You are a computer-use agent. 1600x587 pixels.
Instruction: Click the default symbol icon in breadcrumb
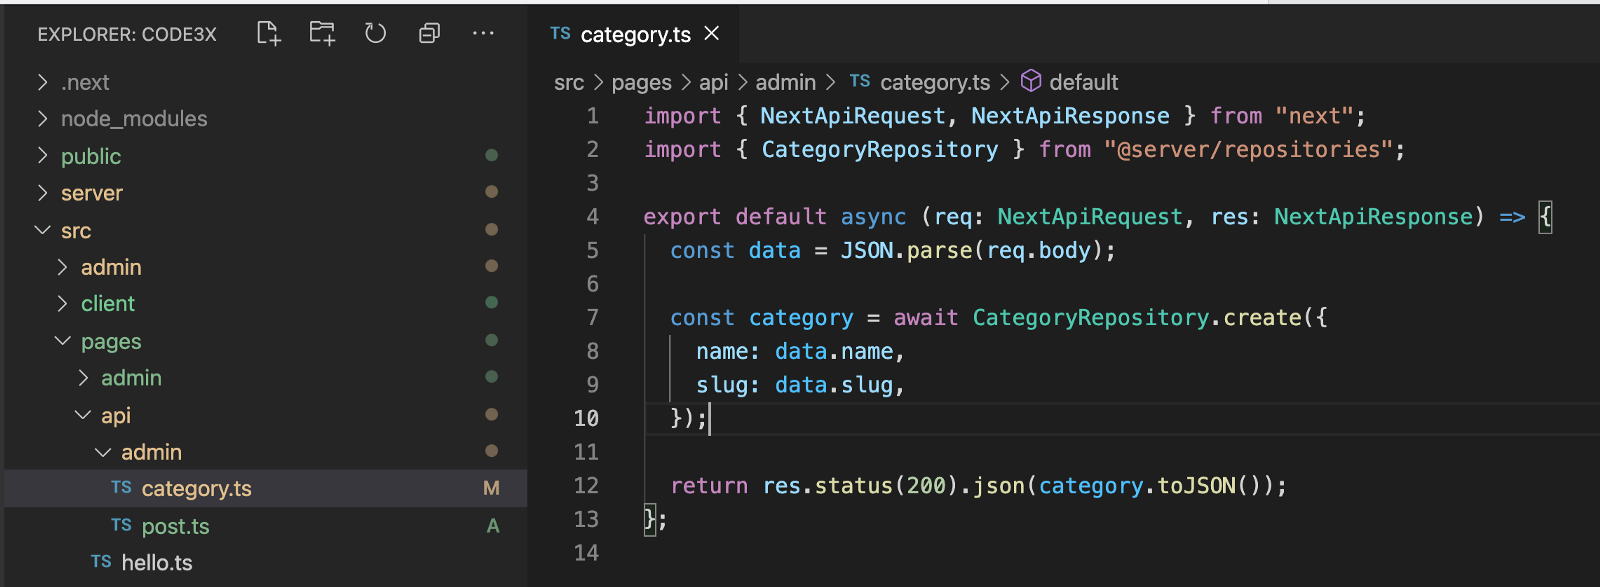click(1031, 82)
